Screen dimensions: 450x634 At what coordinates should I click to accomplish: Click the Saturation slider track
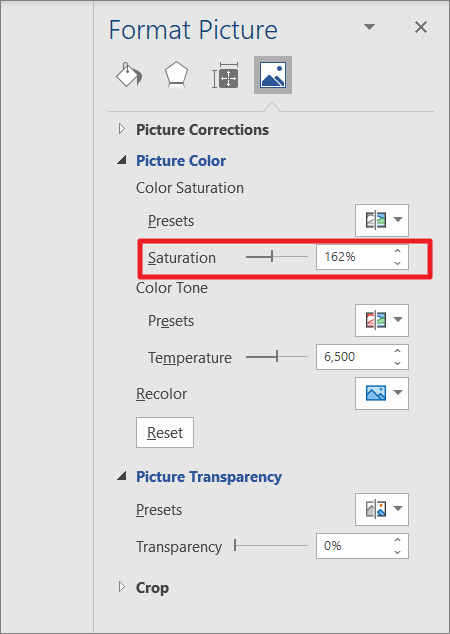point(277,256)
